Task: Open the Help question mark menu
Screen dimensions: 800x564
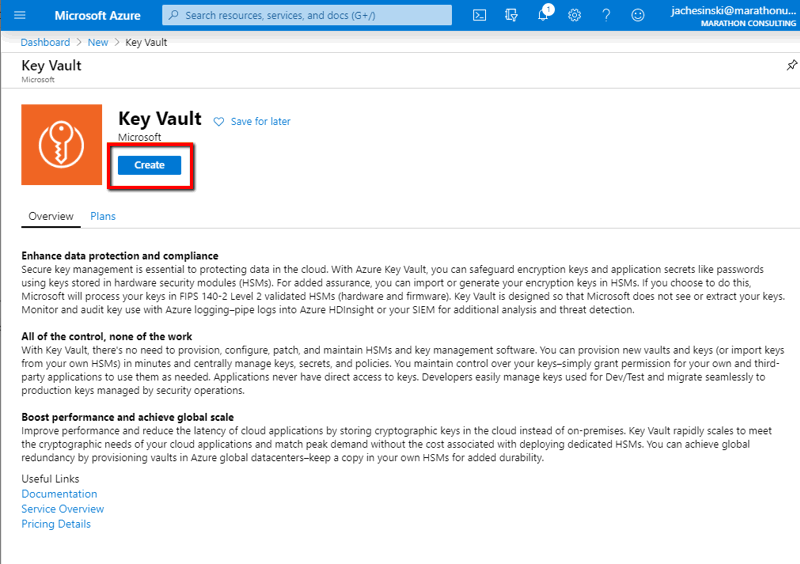Action: click(606, 15)
